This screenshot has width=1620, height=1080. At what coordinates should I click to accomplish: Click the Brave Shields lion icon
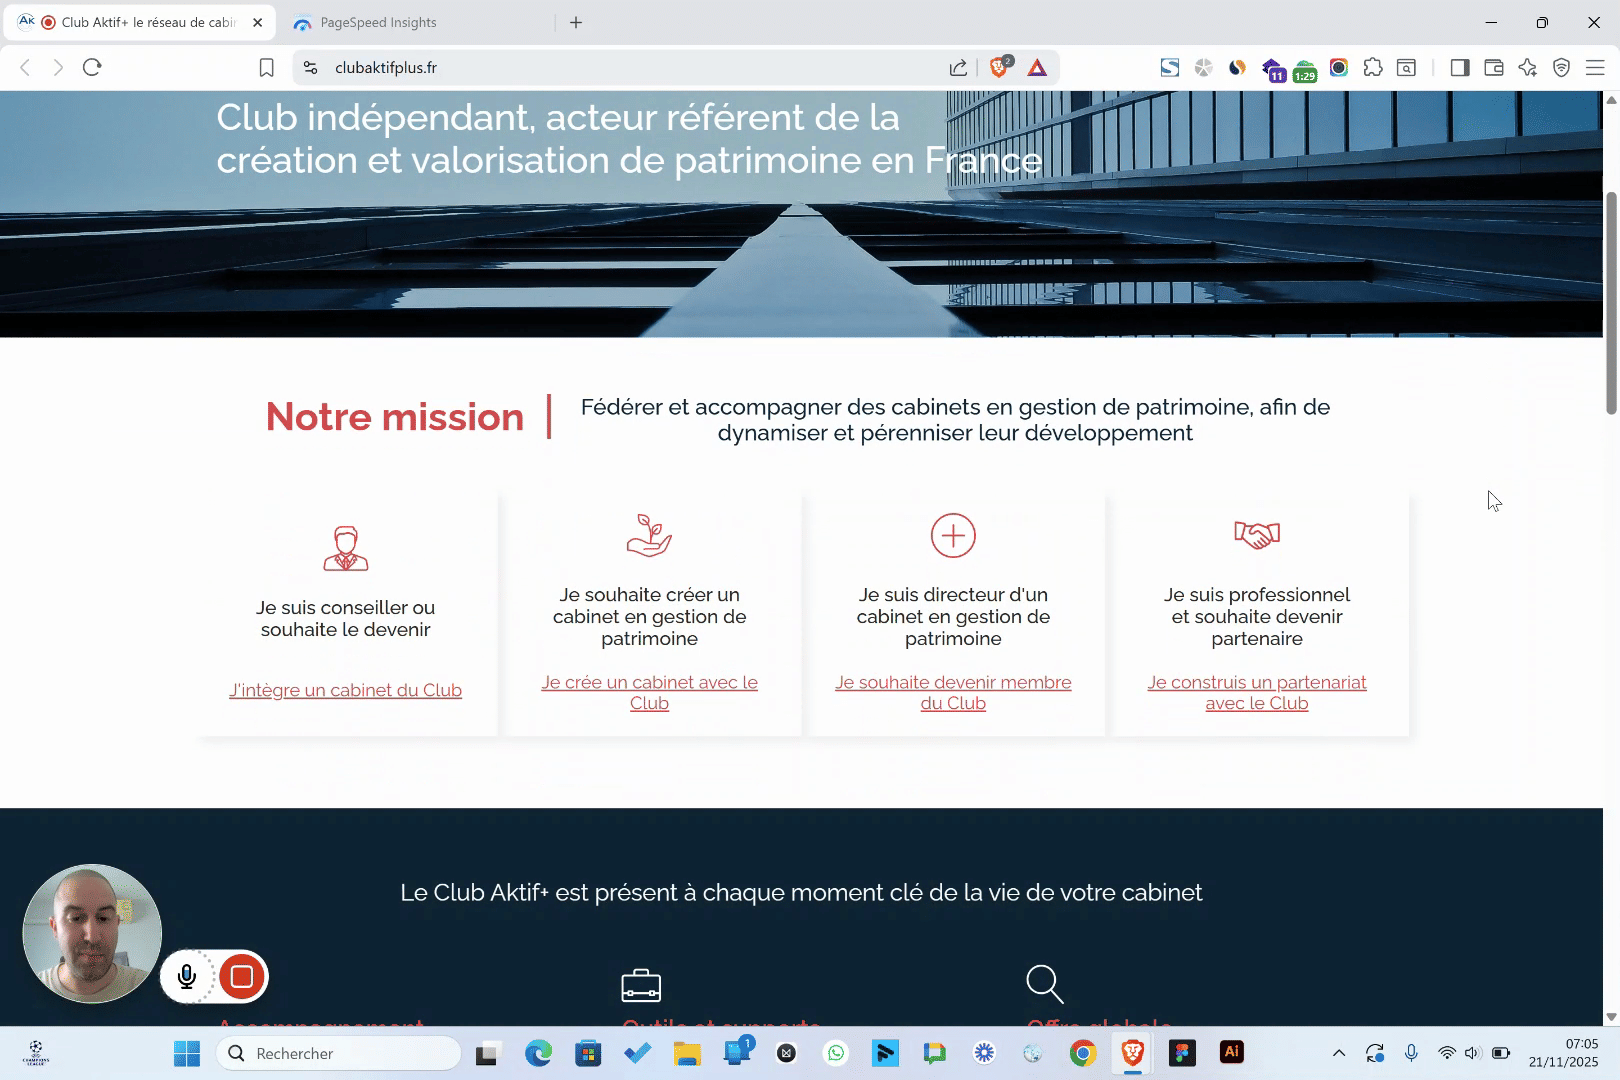pos(998,67)
